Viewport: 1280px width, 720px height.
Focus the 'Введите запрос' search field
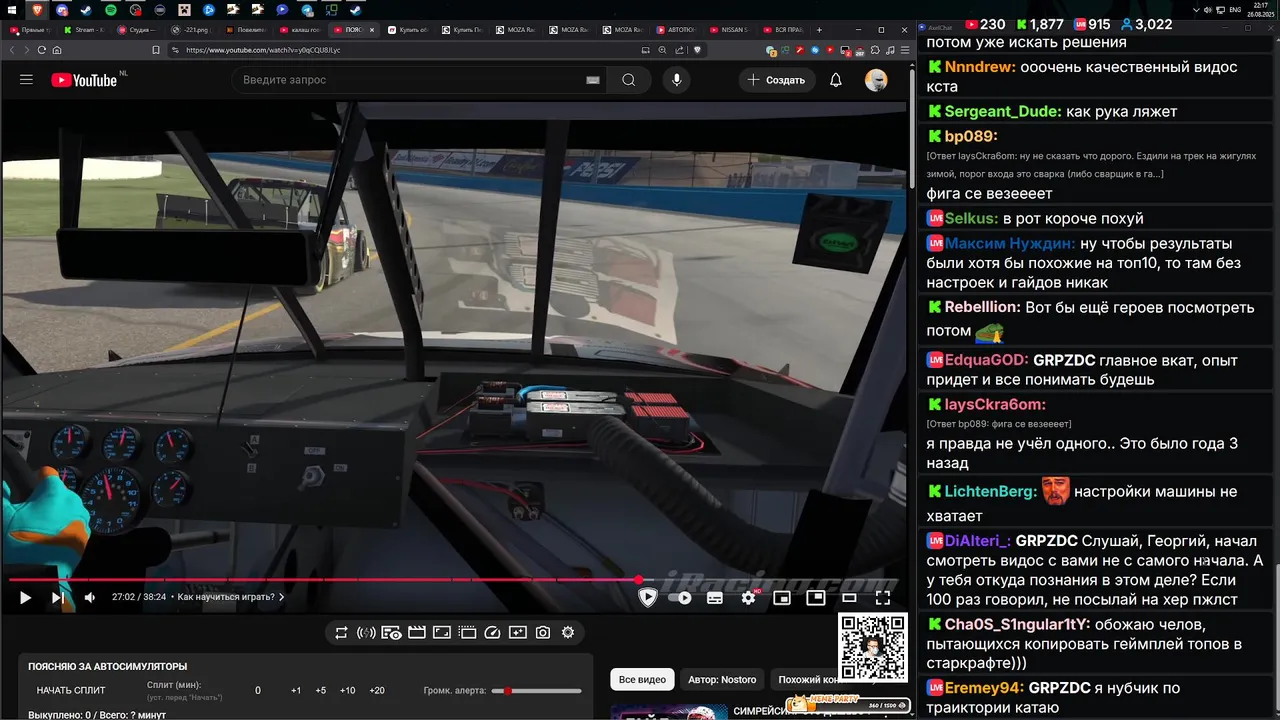(410, 80)
